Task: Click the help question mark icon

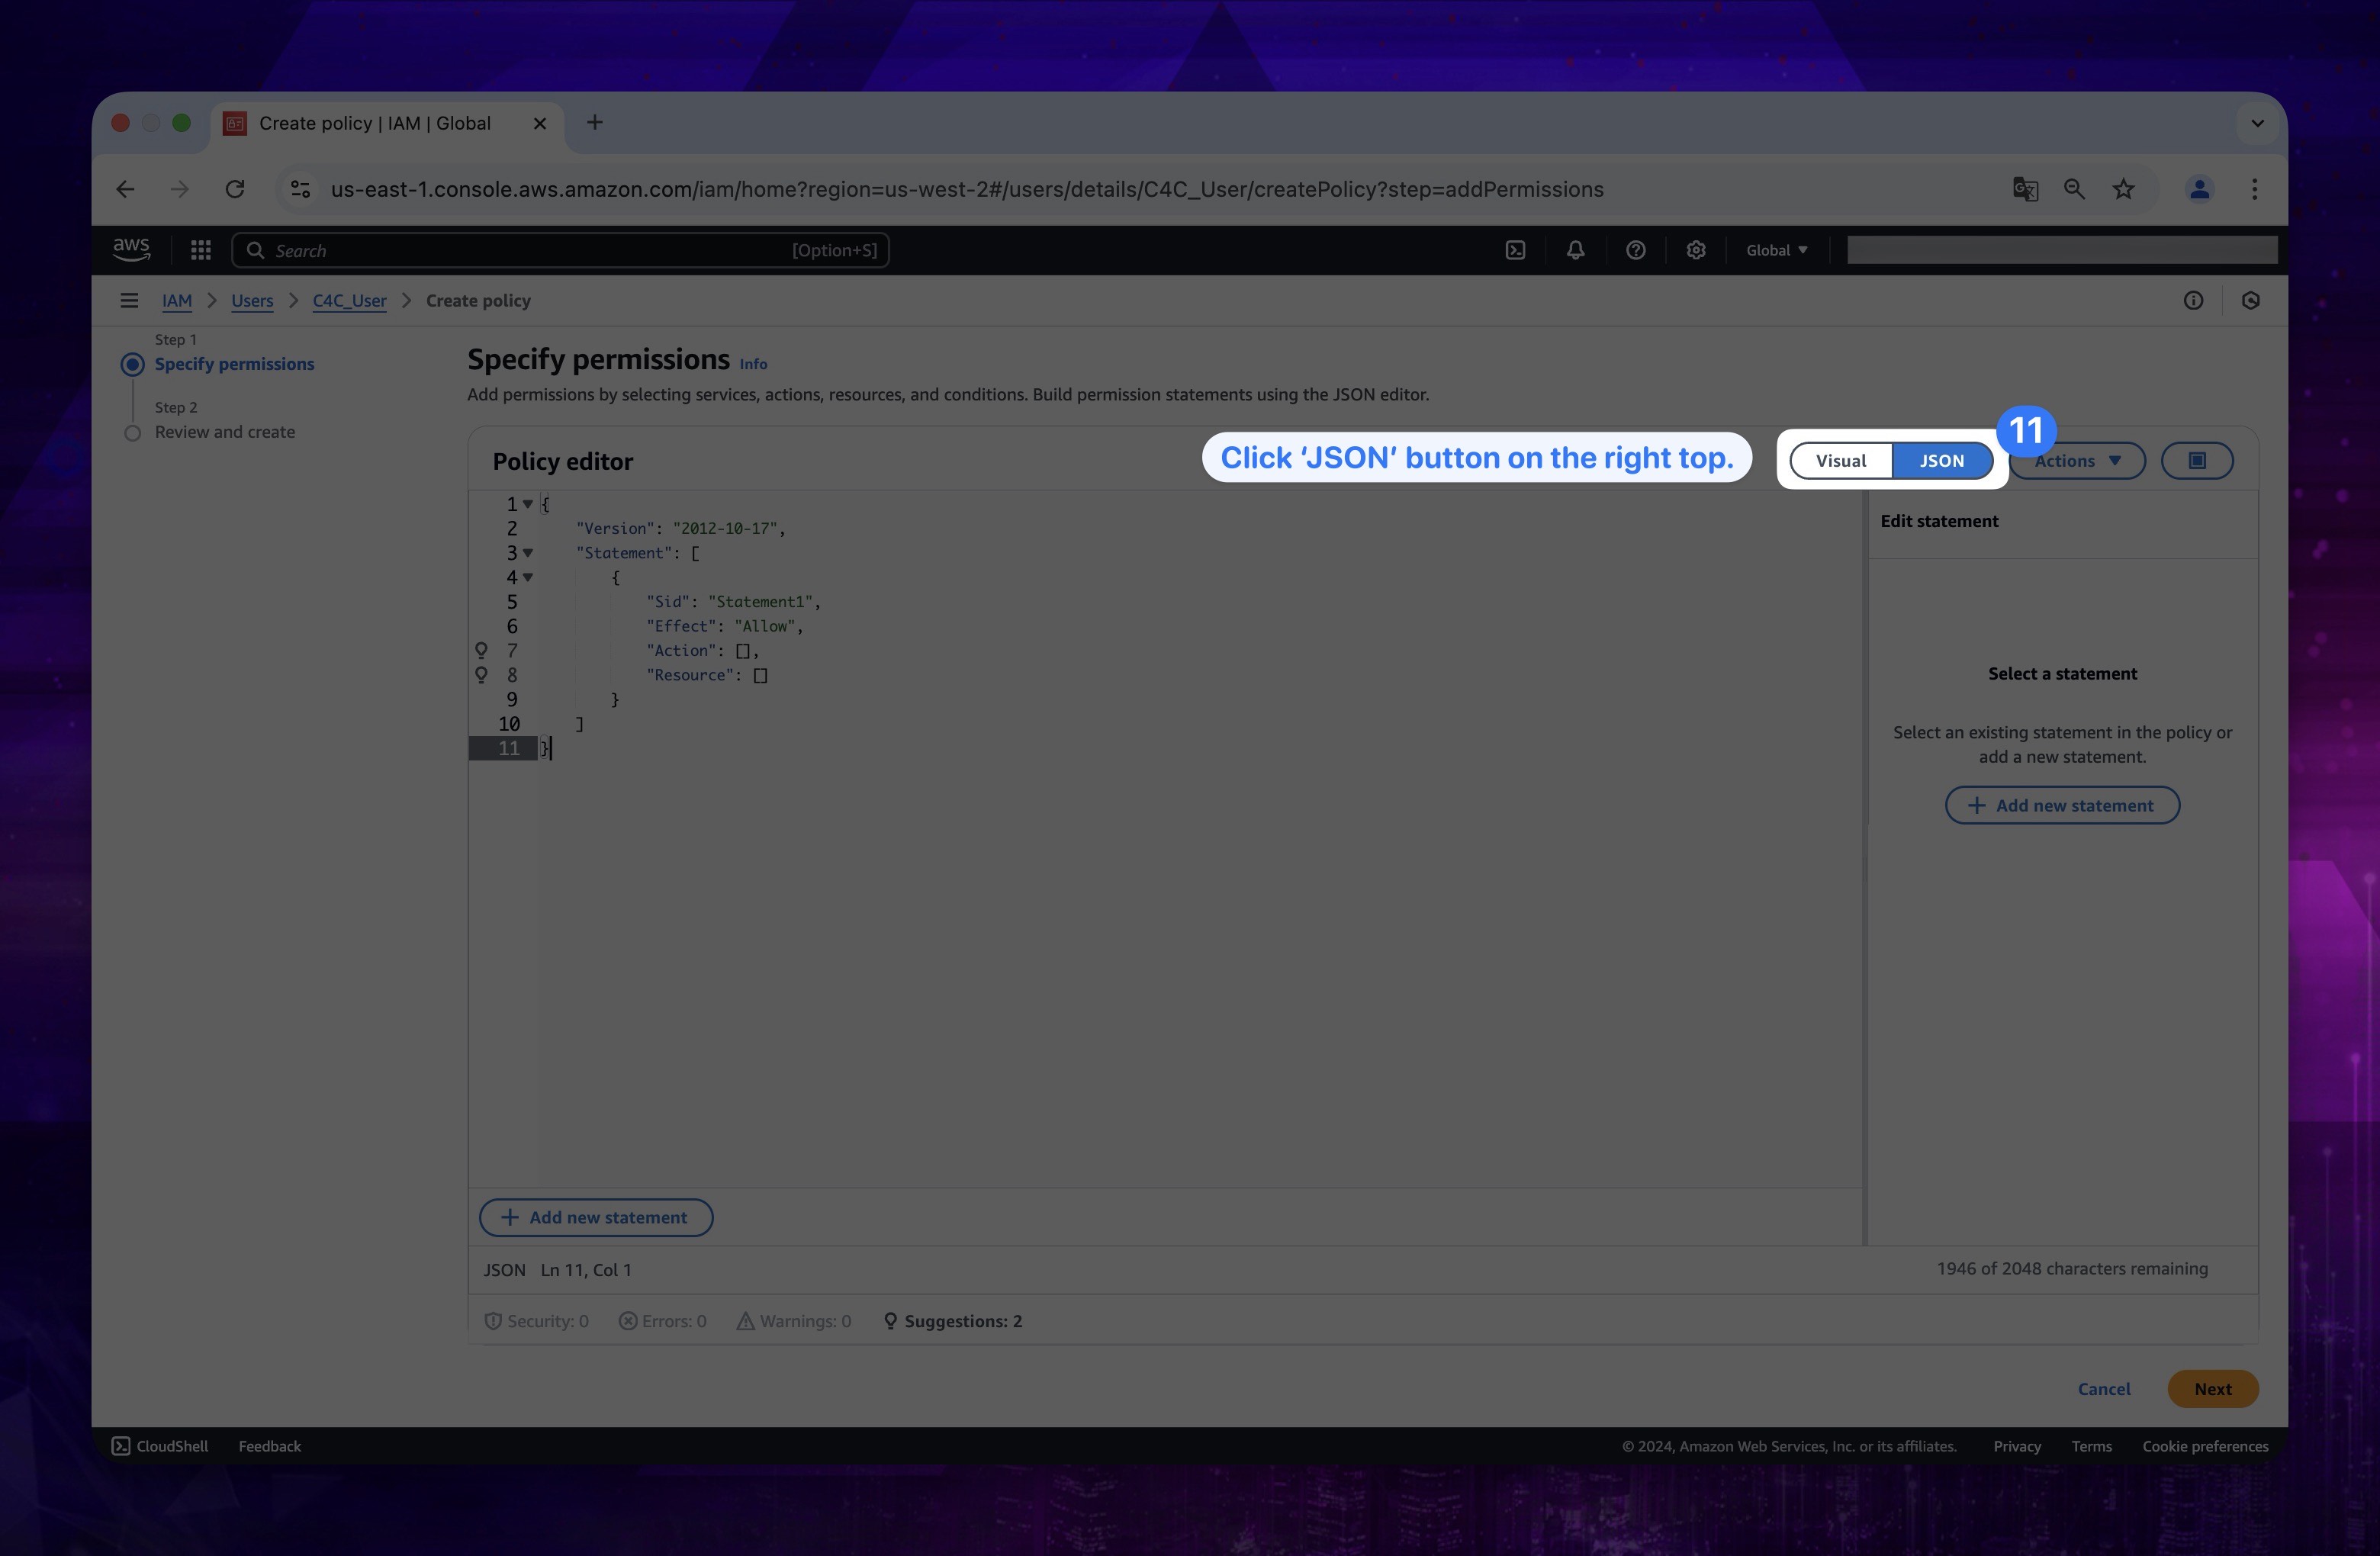Action: [1635, 250]
